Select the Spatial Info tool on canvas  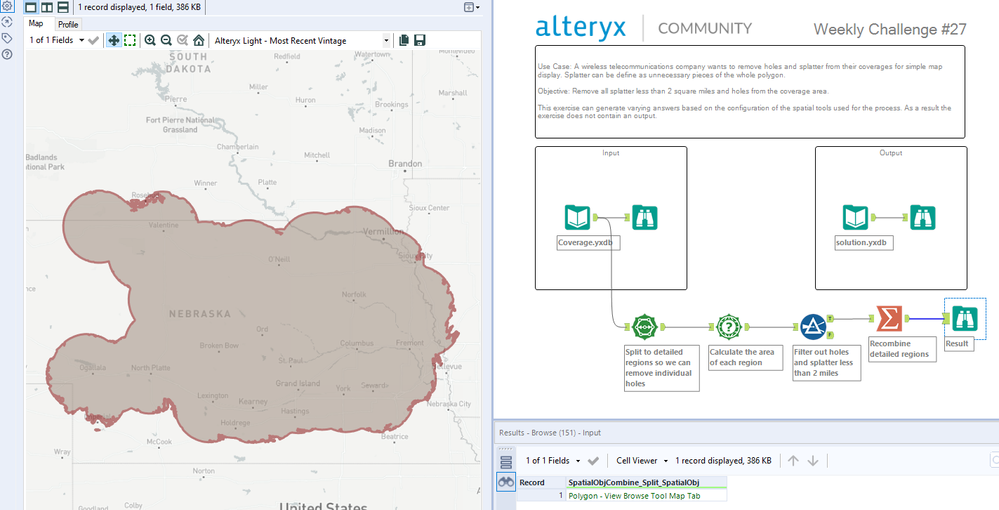pyautogui.click(x=729, y=327)
